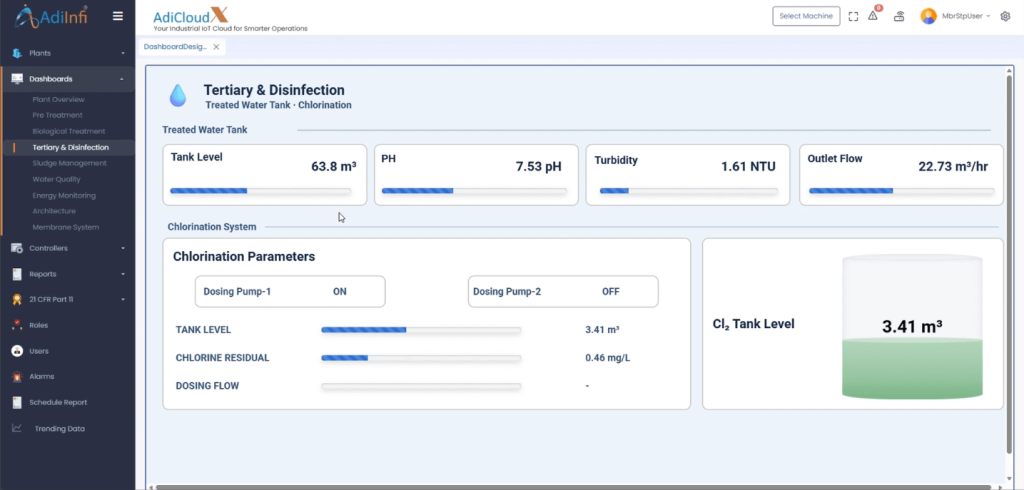Expand the Plants menu arrow
Viewport: 1024px width, 490px height.
(x=123, y=54)
